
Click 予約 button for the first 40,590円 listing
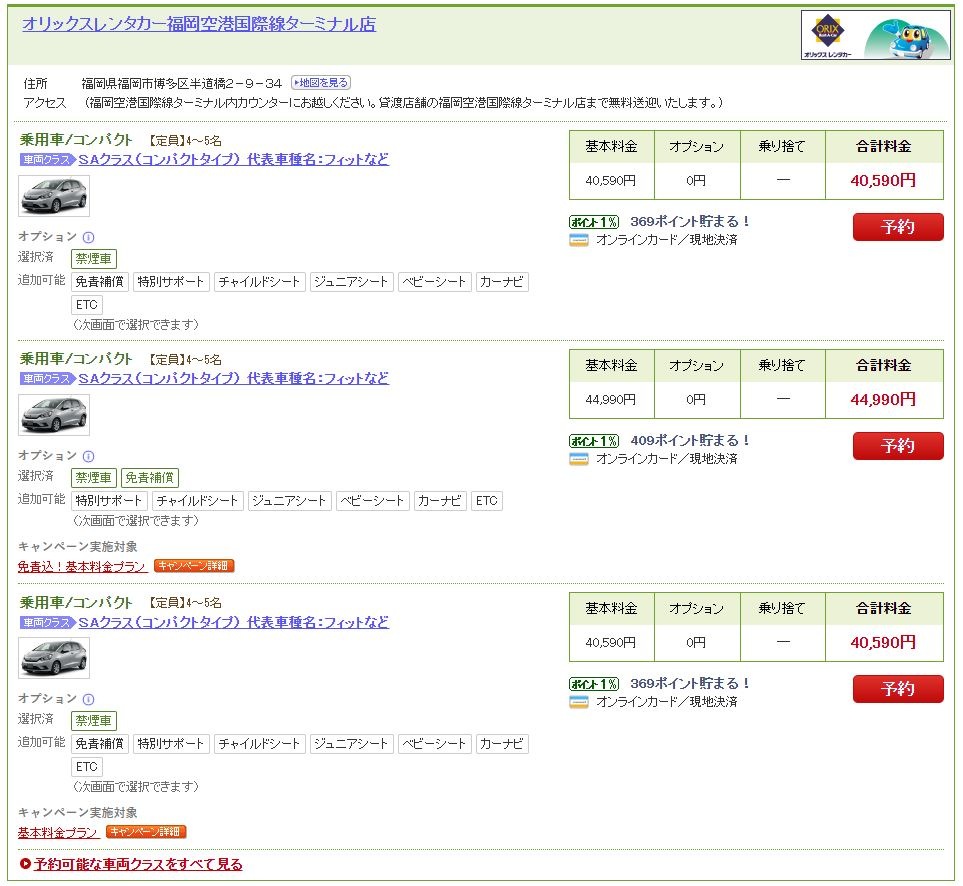point(898,227)
